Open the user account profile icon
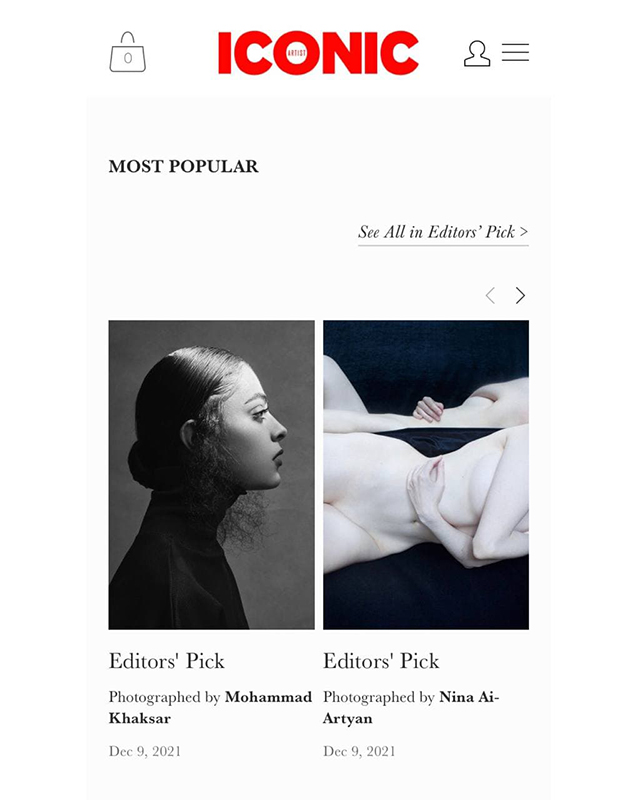The height and width of the screenshot is (800, 639). (x=477, y=54)
